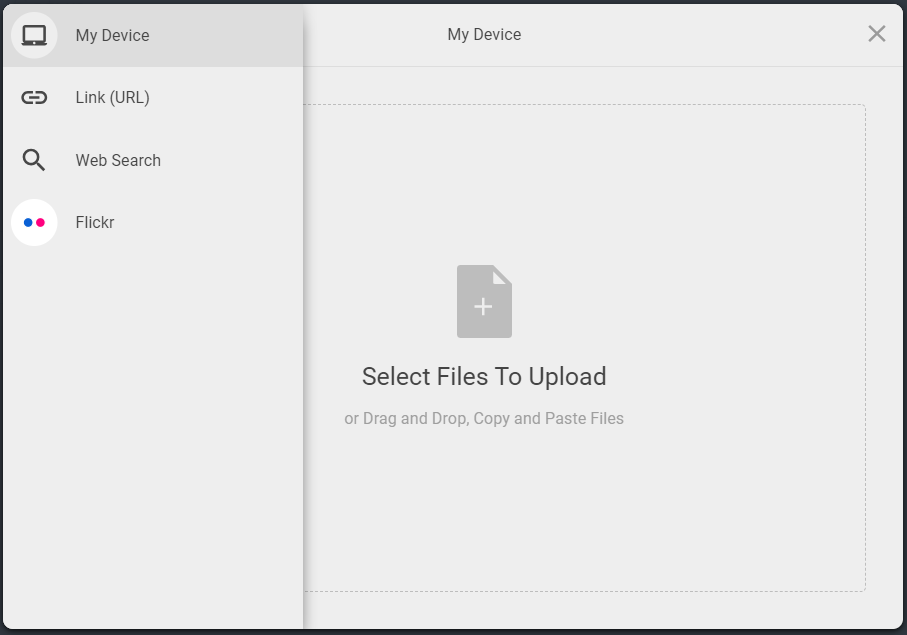Click the plus sign on the file icon
The image size is (907, 635).
pyautogui.click(x=483, y=307)
